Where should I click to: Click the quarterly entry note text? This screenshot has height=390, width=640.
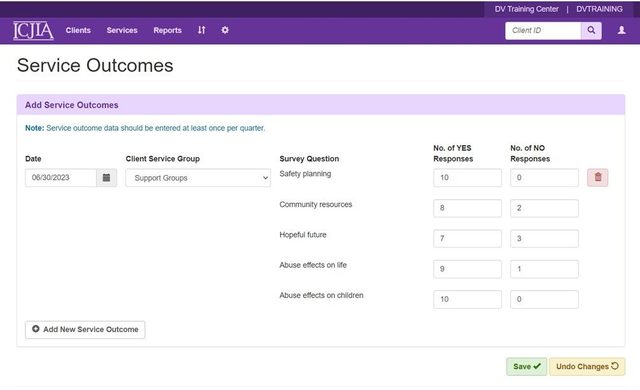145,128
